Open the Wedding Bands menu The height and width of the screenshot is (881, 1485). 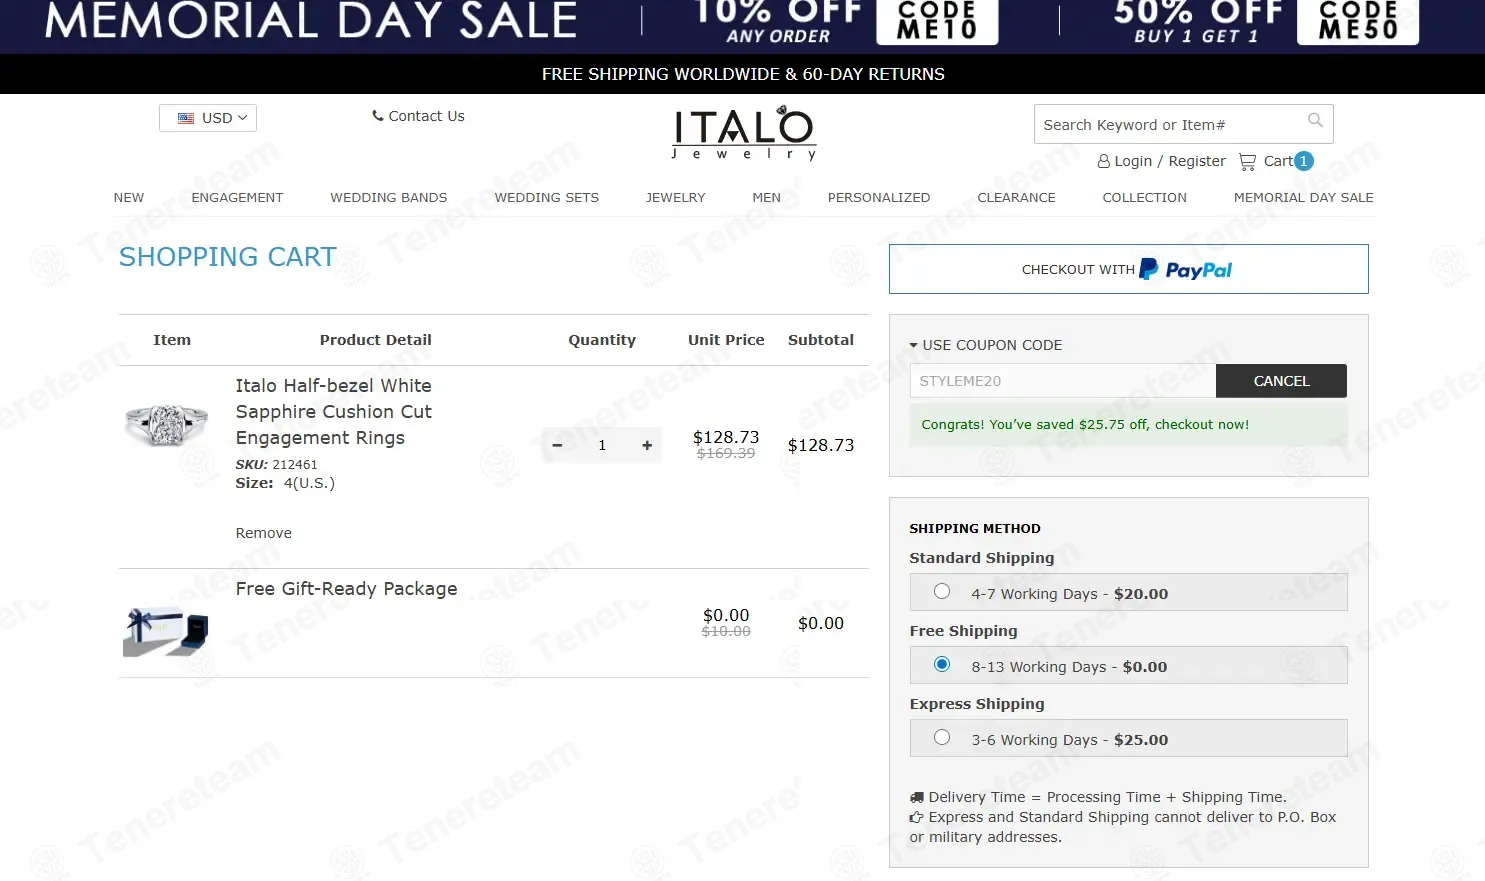click(389, 197)
